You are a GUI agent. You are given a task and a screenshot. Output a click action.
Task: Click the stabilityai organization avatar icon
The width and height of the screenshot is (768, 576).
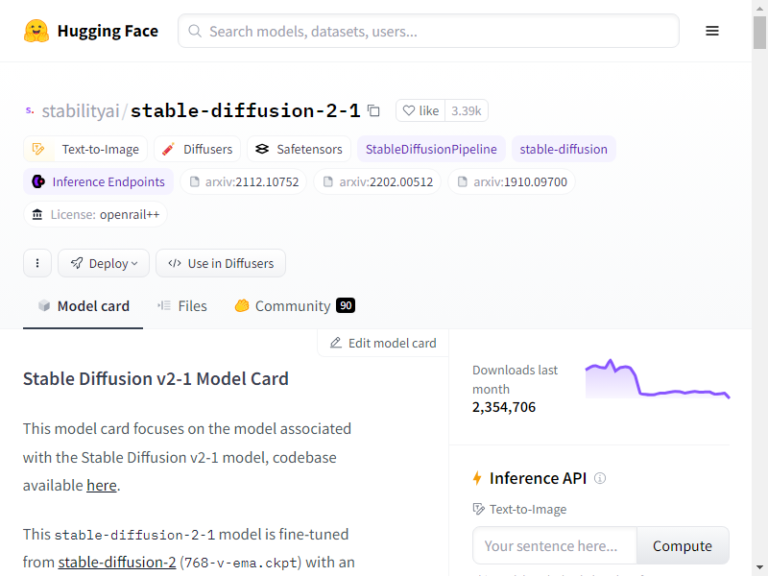(30, 111)
